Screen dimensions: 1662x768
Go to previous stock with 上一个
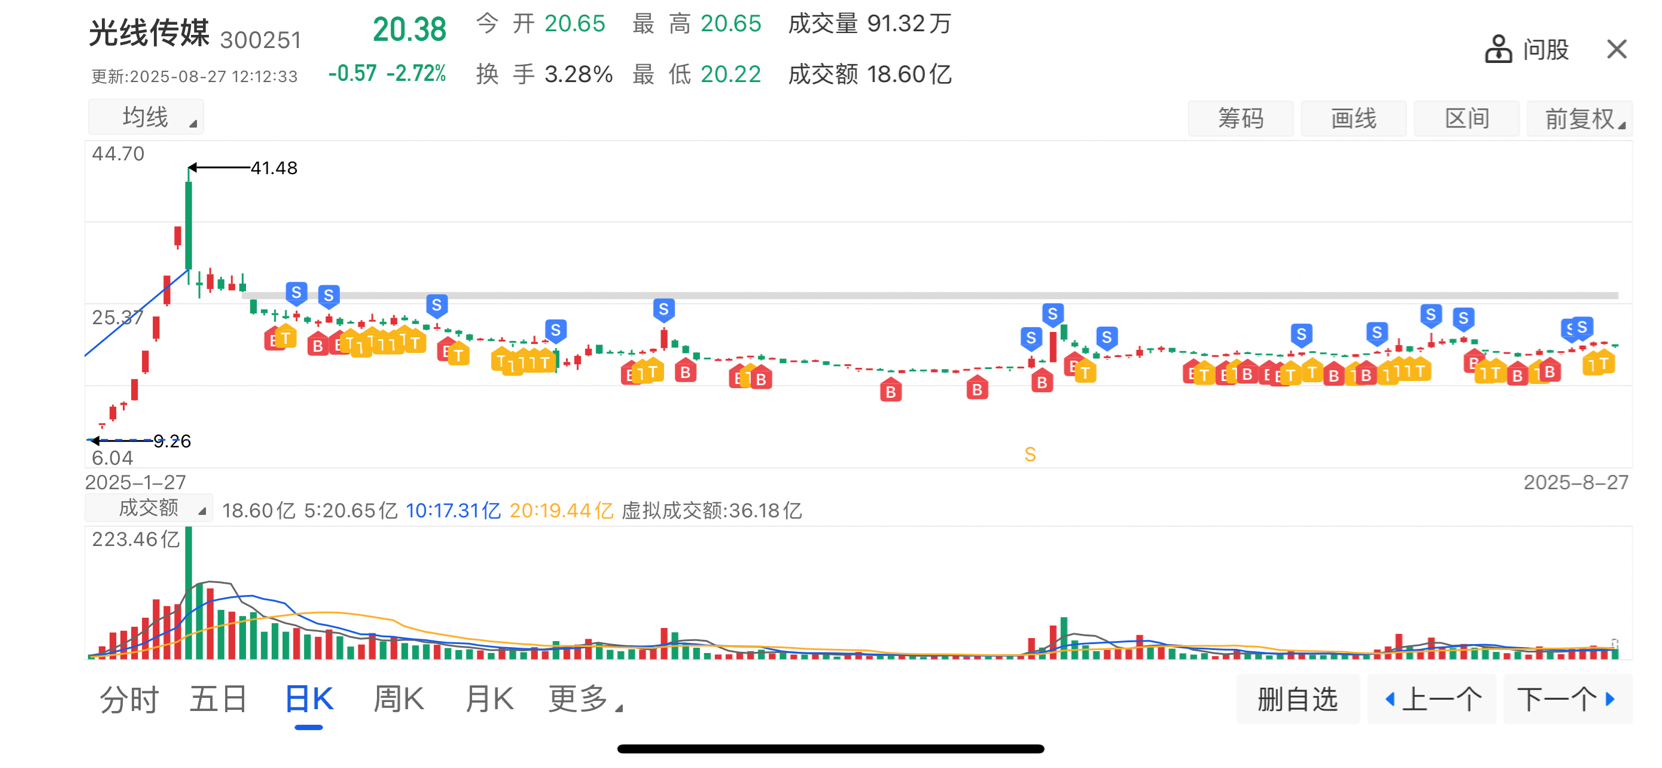pyautogui.click(x=1431, y=699)
